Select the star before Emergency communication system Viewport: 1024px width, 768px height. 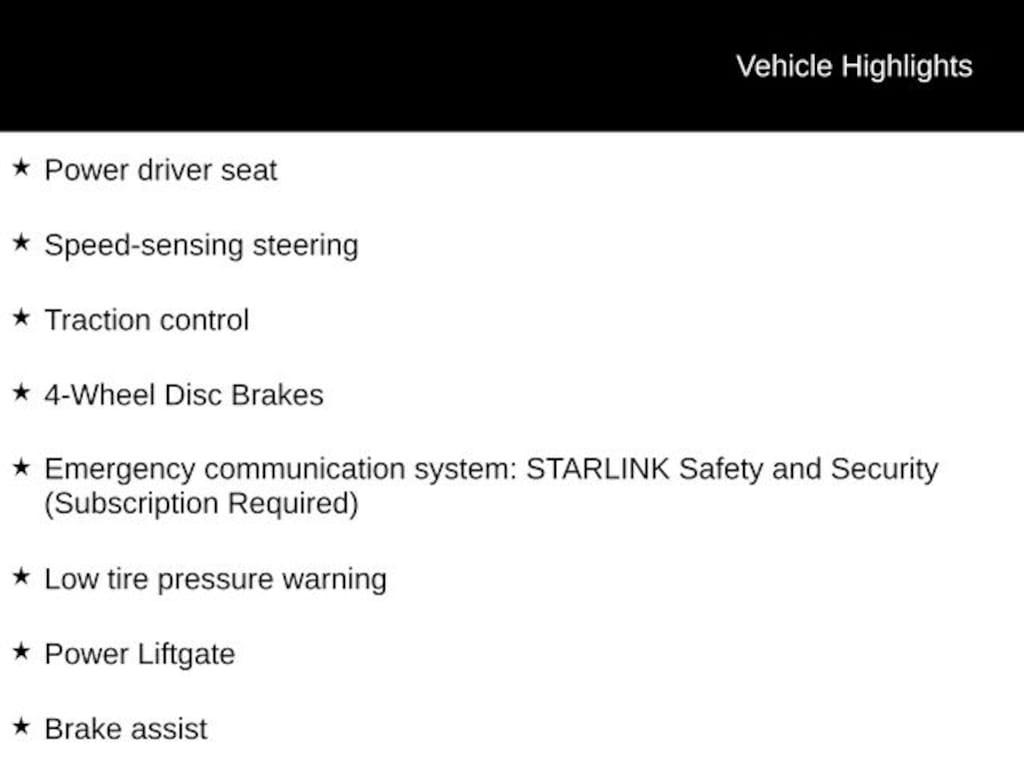click(21, 467)
